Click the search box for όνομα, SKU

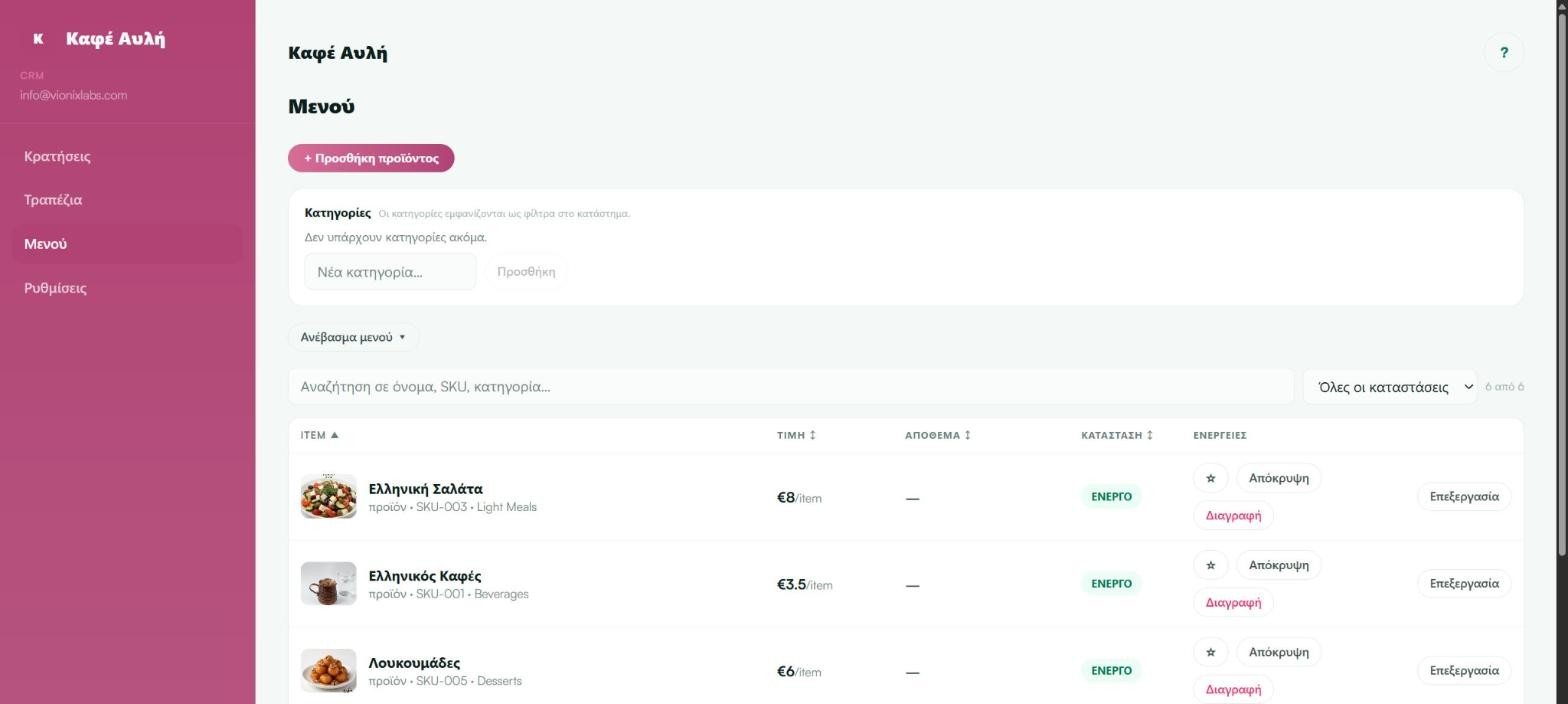(791, 387)
